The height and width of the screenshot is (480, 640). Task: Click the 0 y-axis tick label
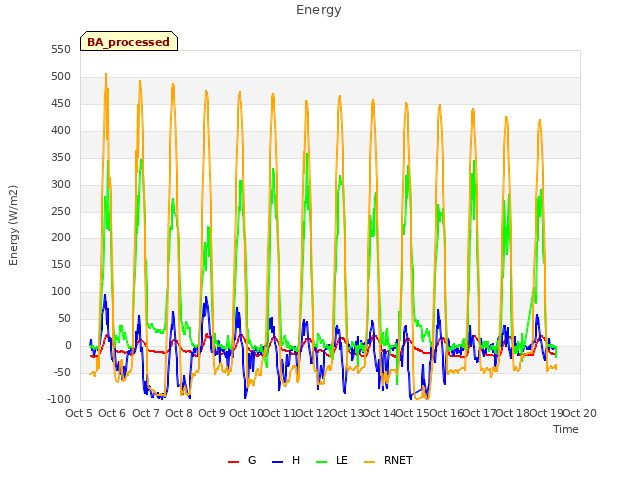point(68,345)
